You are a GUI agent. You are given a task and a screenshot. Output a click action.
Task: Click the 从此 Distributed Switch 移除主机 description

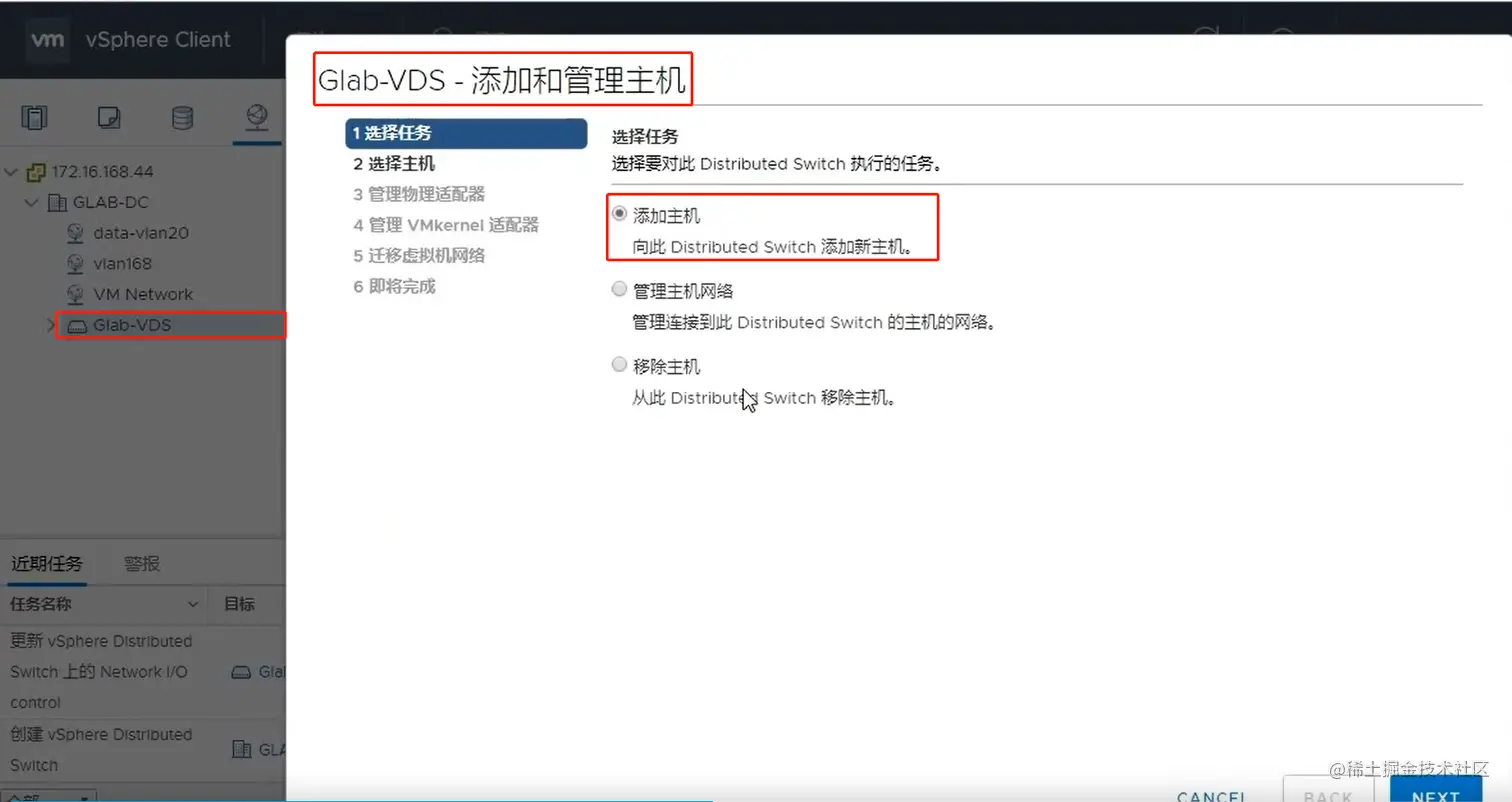point(763,398)
